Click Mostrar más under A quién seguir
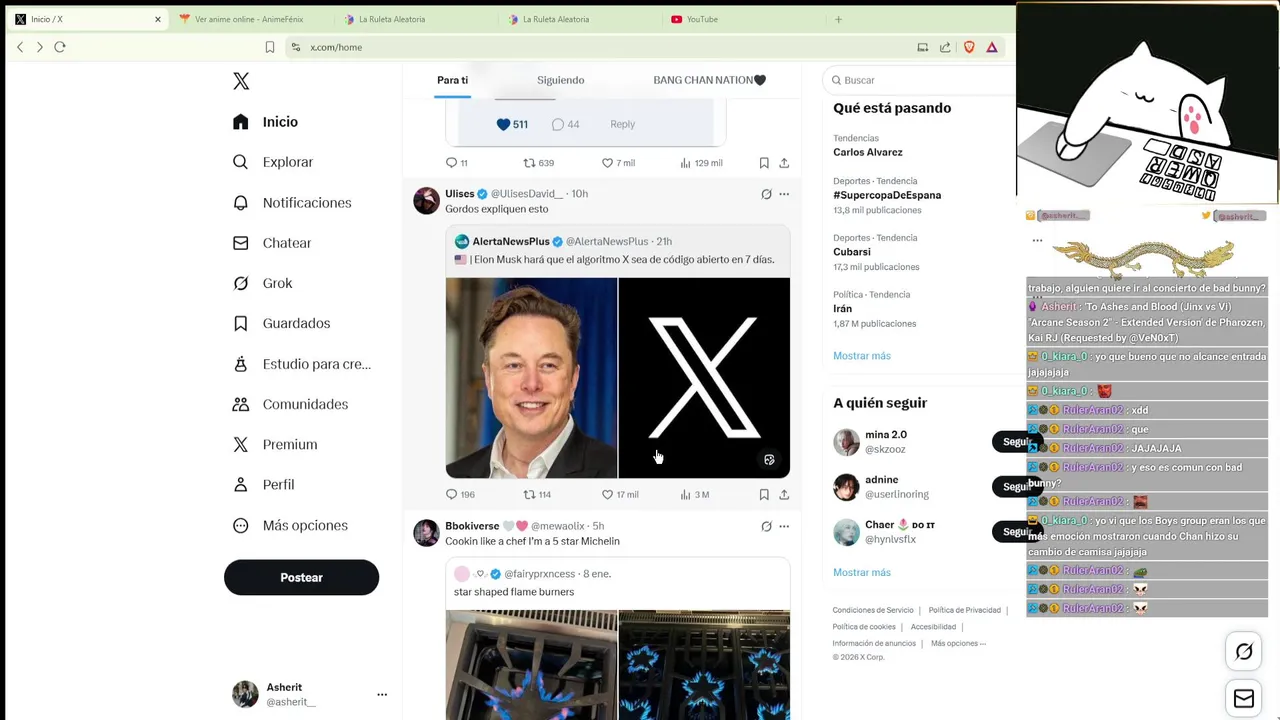The height and width of the screenshot is (720, 1280). pyautogui.click(x=862, y=572)
